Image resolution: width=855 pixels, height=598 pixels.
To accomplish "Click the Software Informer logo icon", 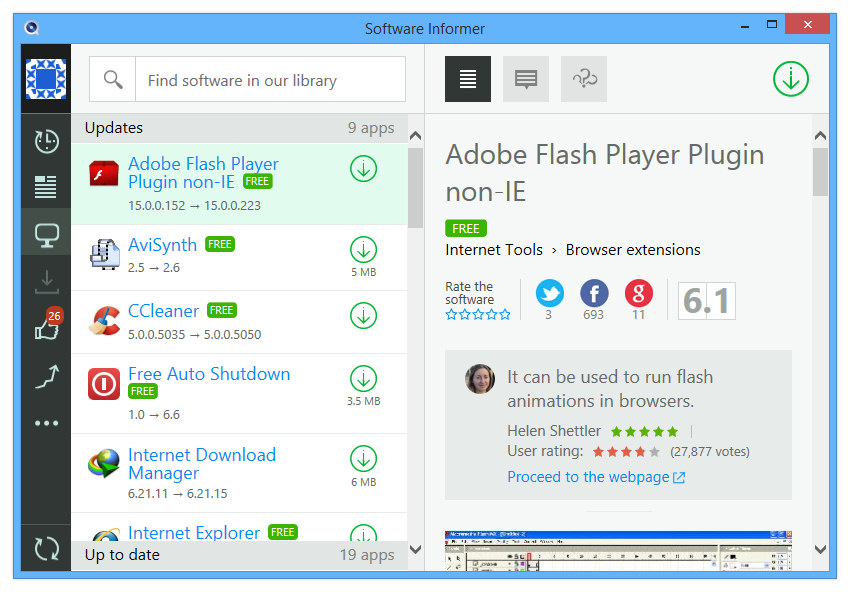I will pos(46,78).
